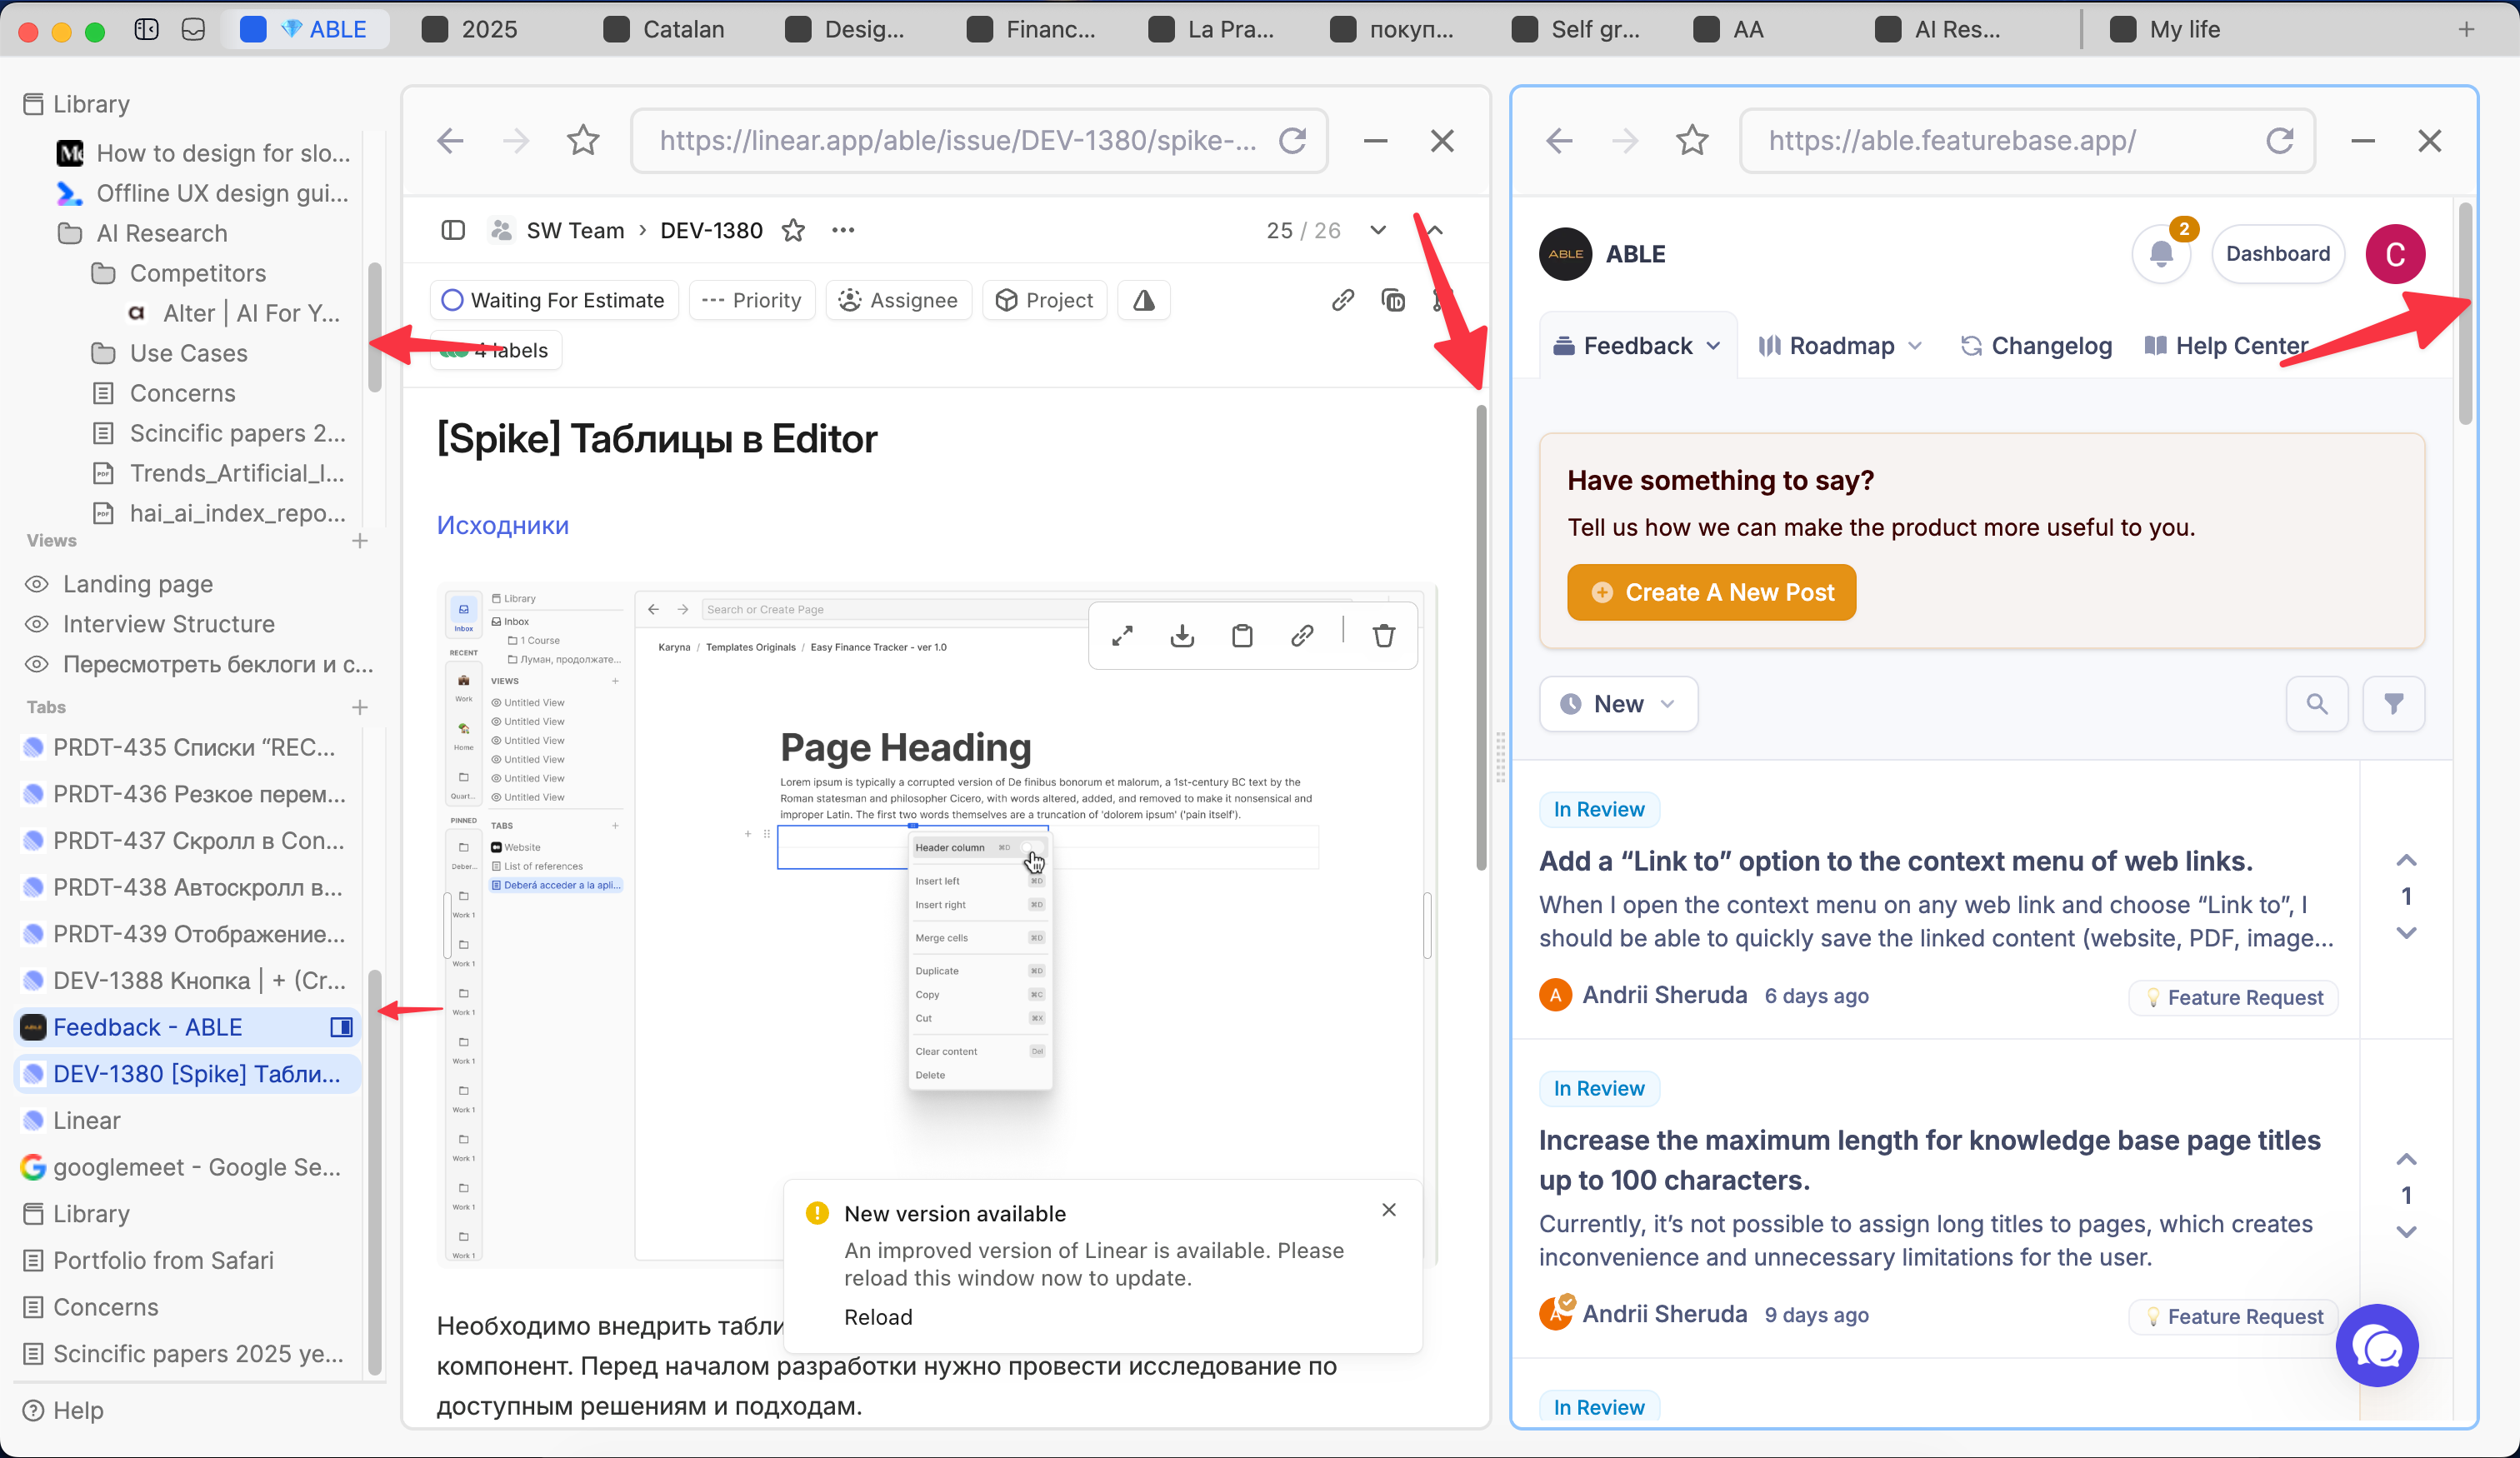The image size is (2520, 1458).
Task: Copy issue URL with the chain icon beside the ID icon
Action: click(1343, 300)
